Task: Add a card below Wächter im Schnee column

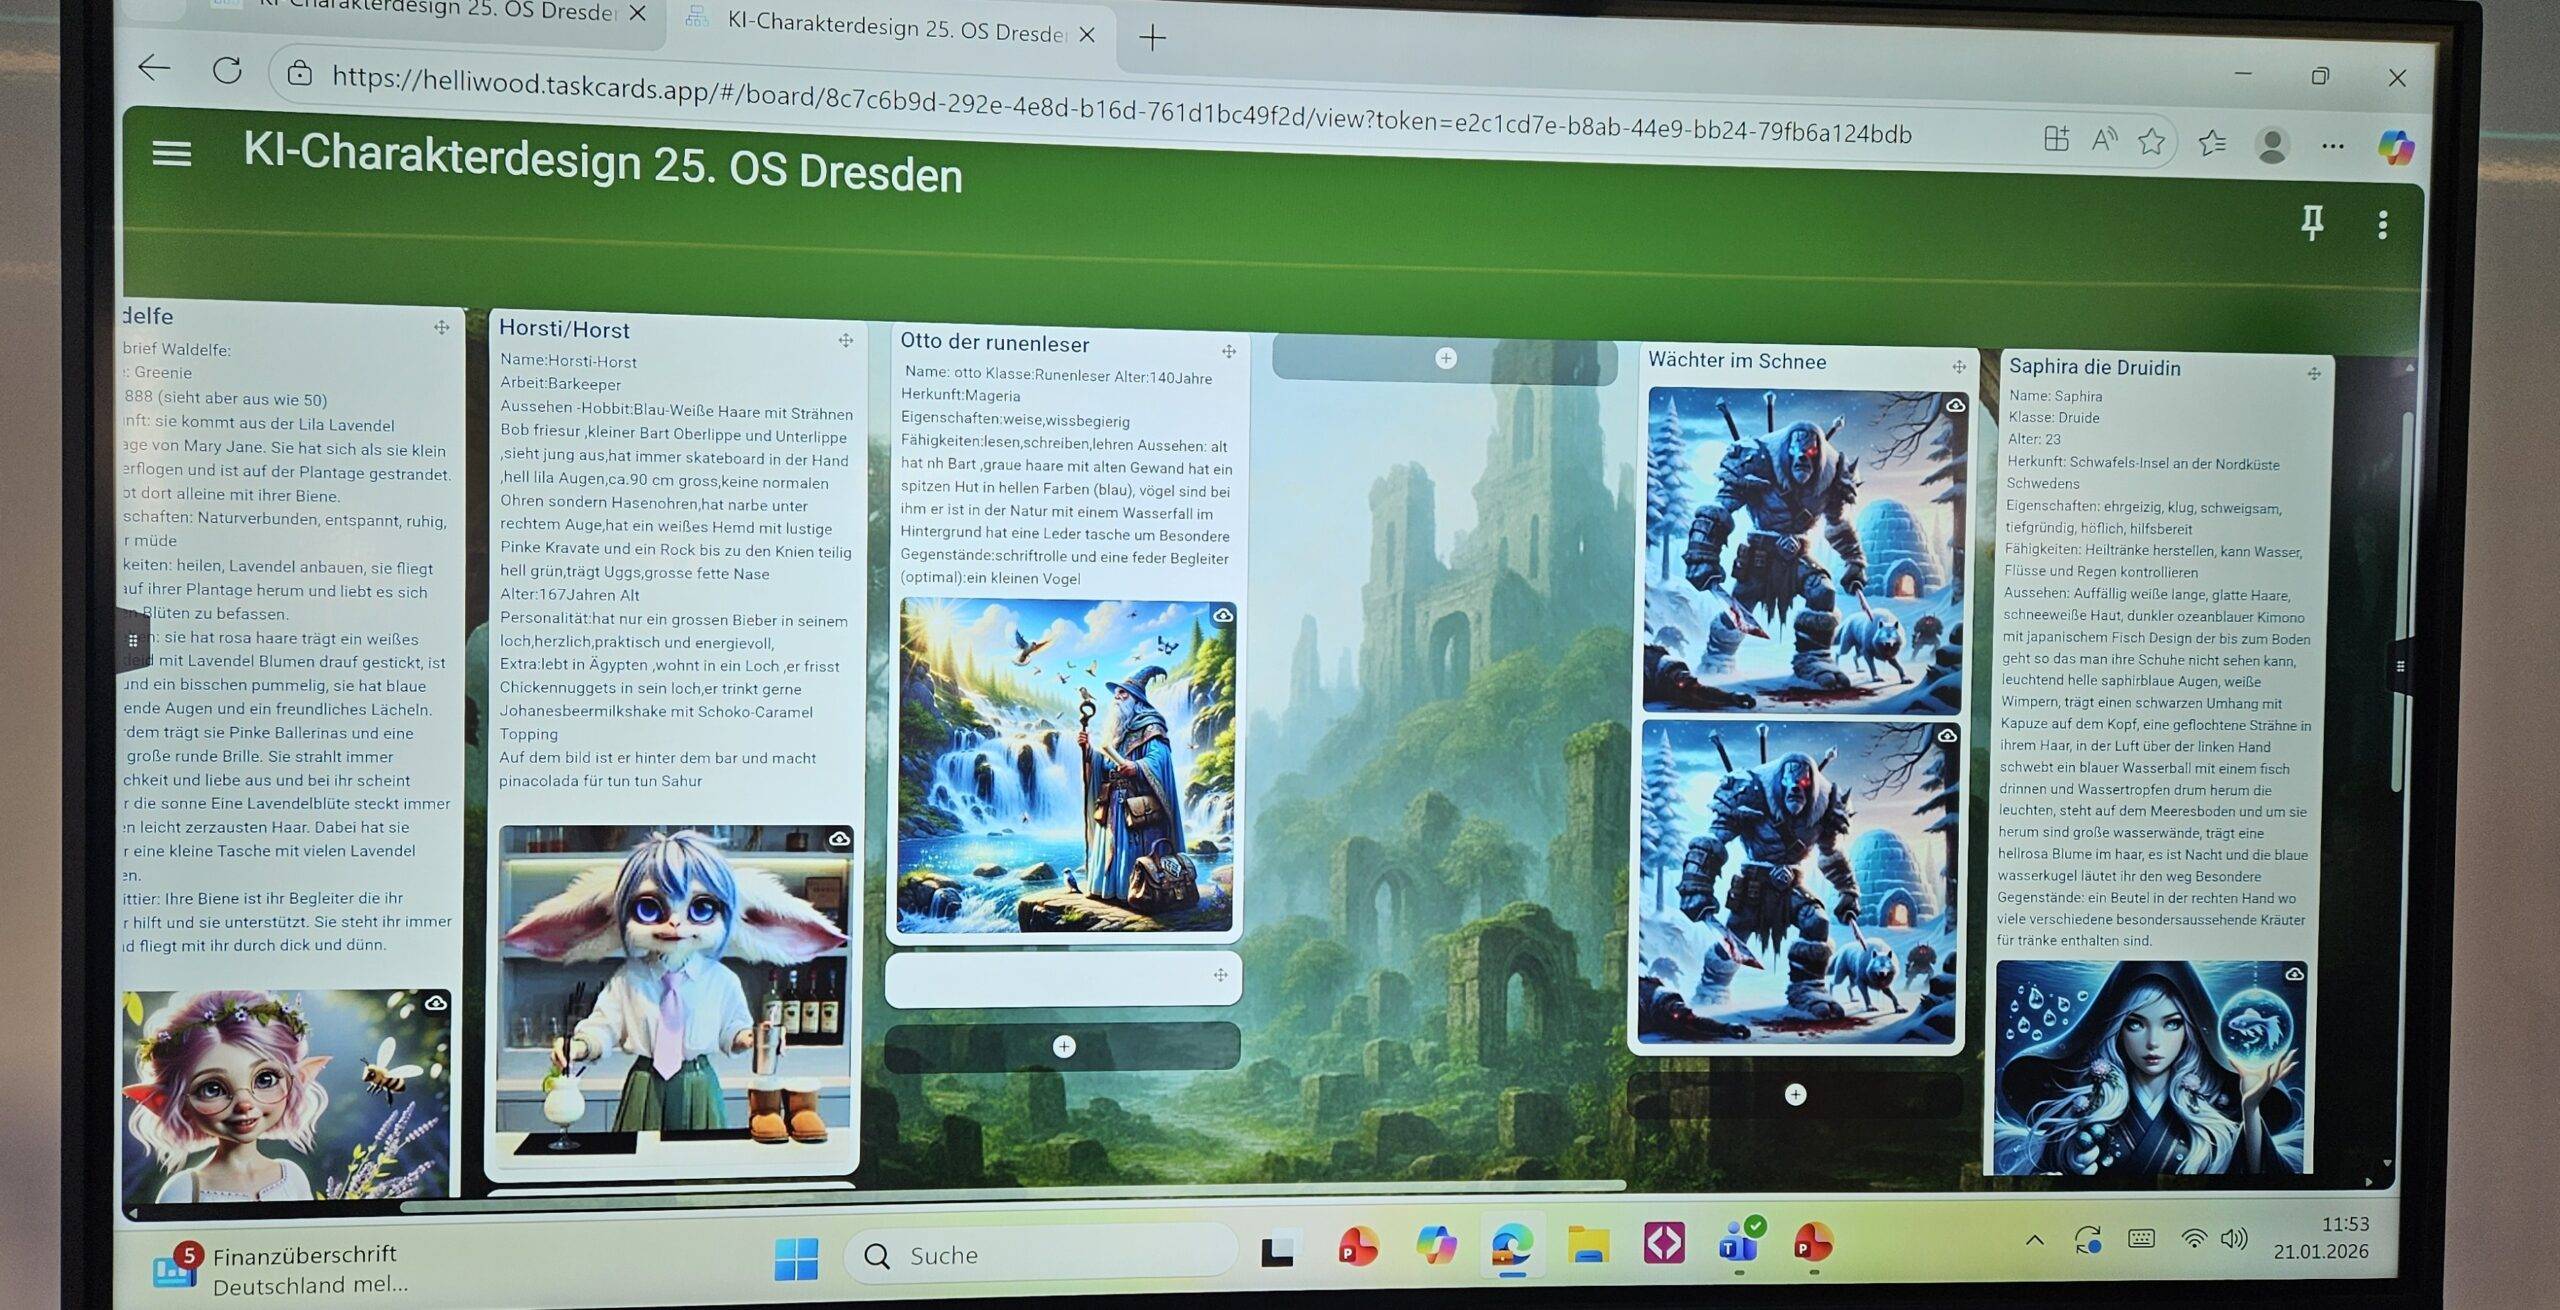Action: (1795, 1095)
